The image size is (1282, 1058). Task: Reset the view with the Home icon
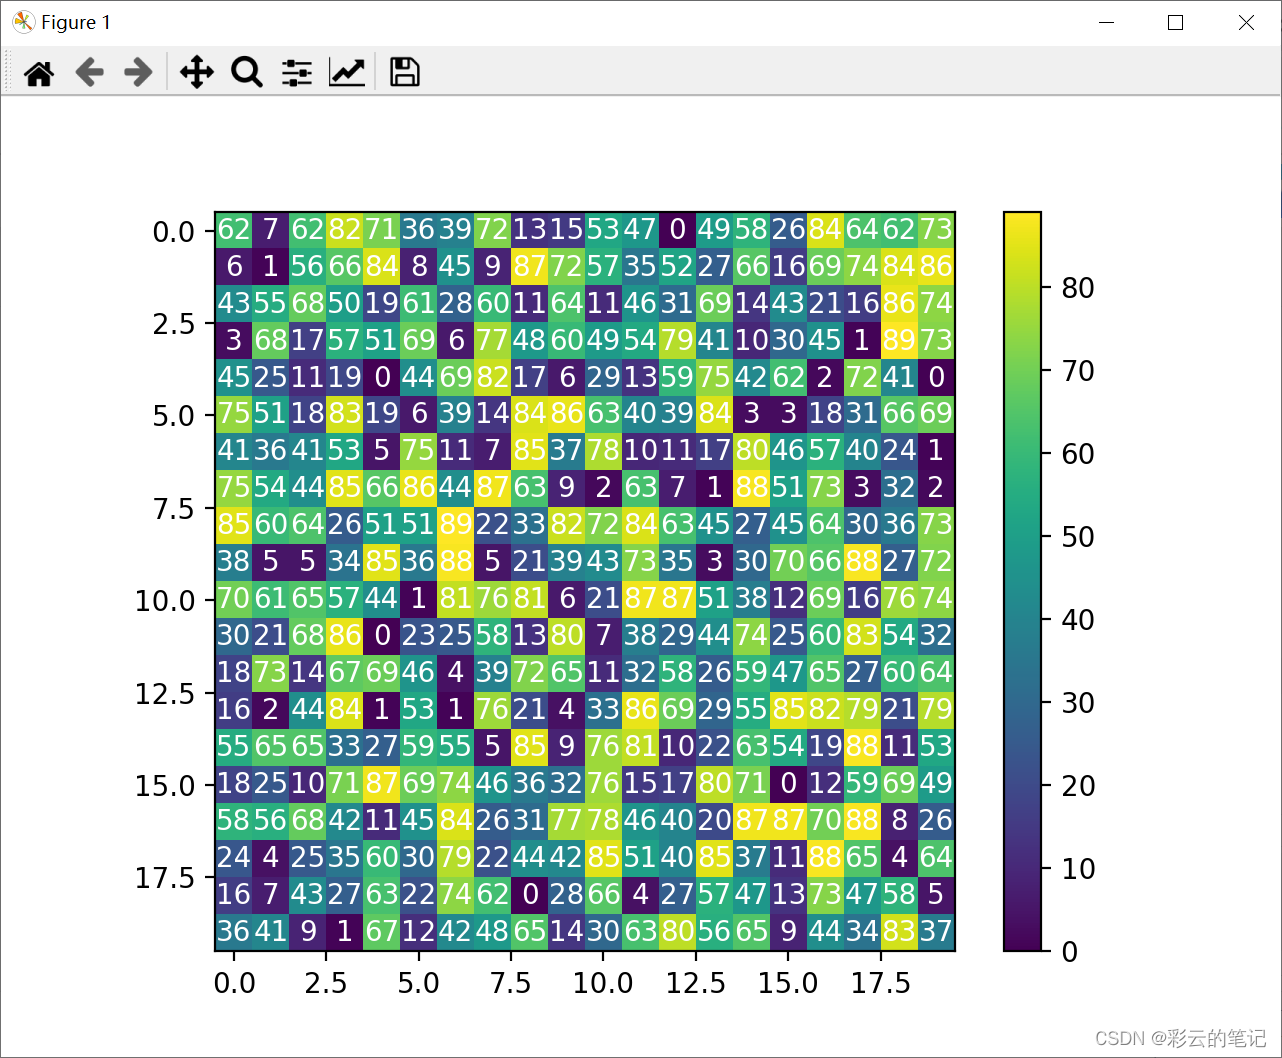click(39, 72)
